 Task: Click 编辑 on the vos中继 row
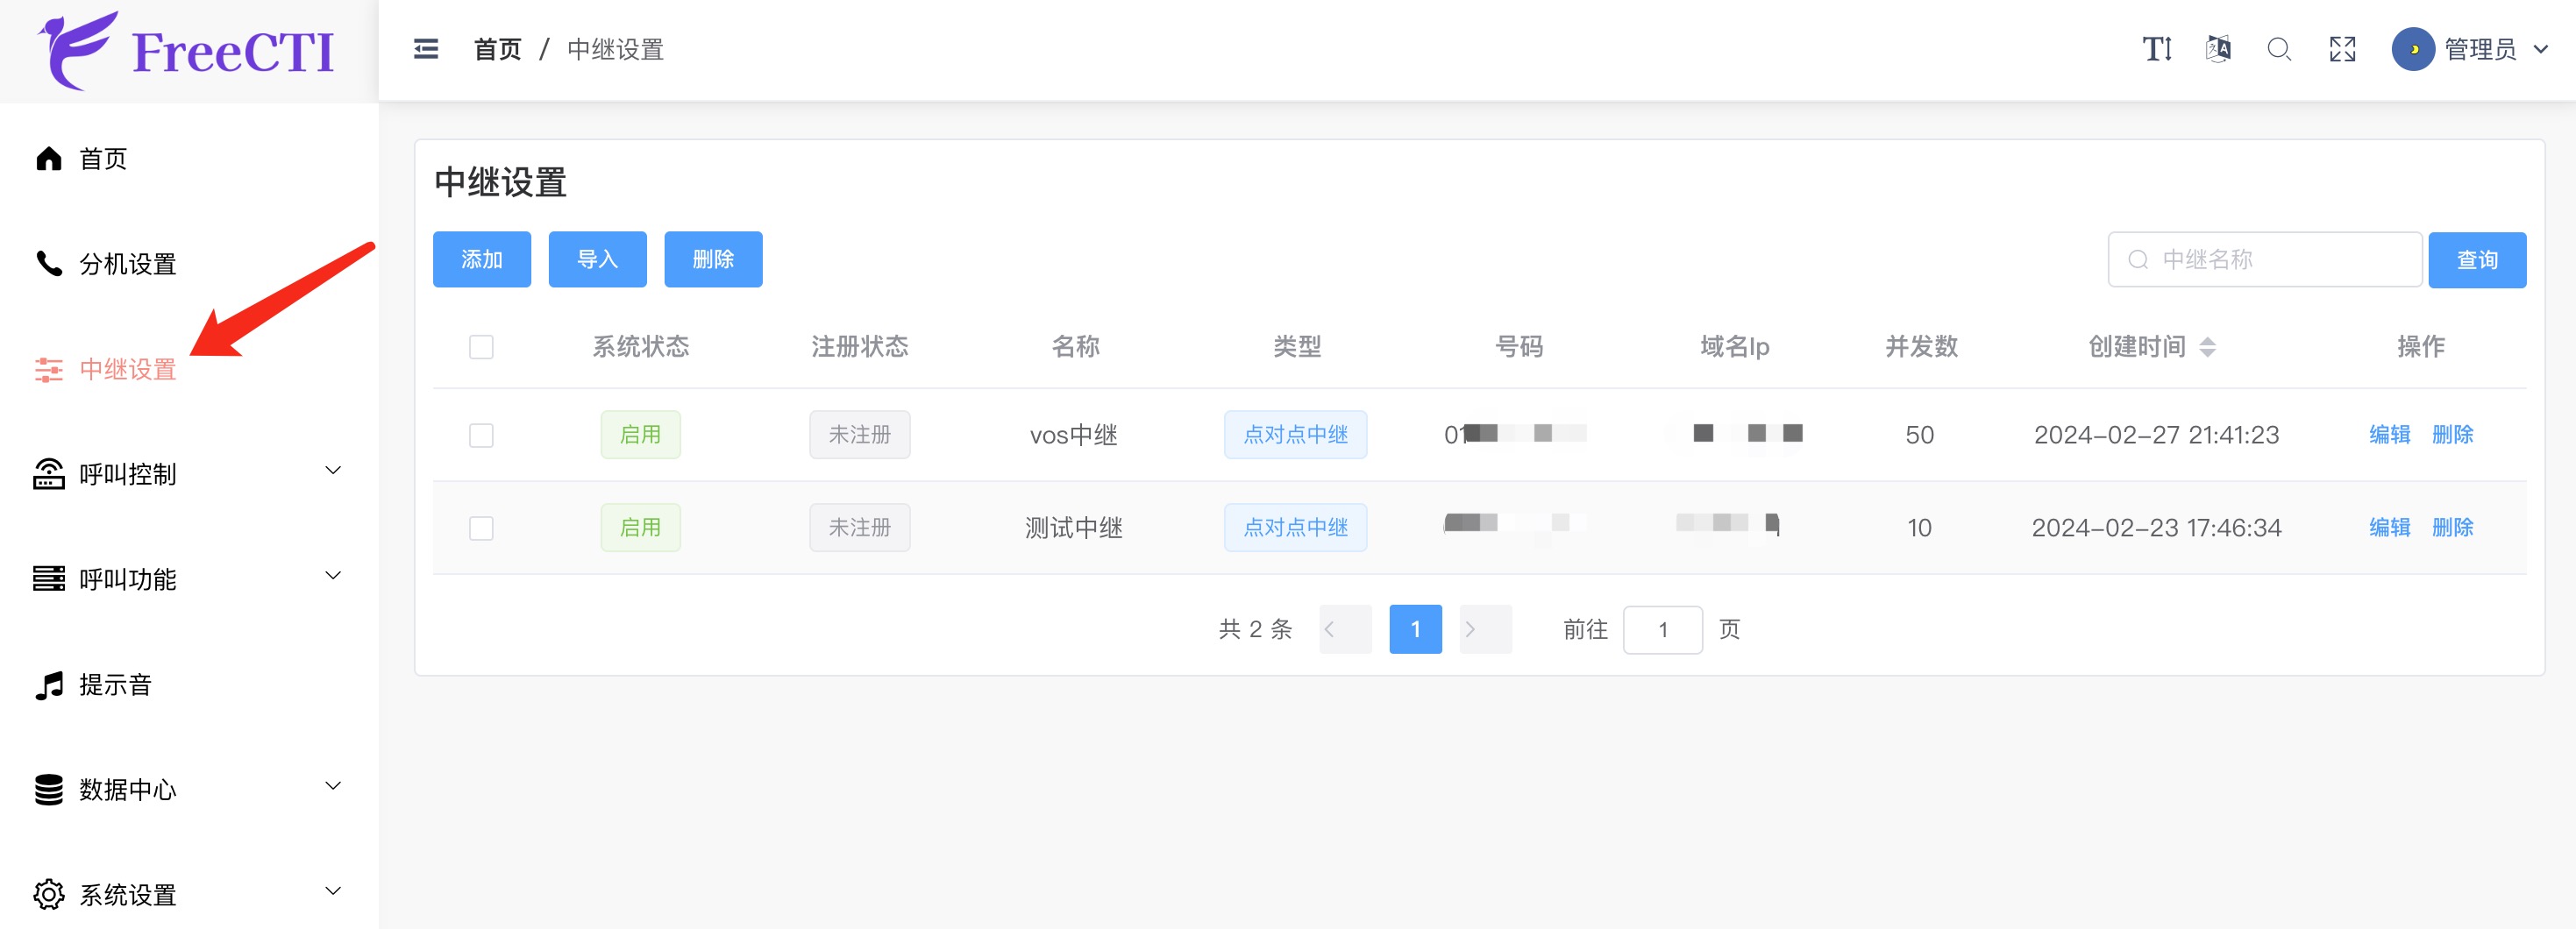[x=2390, y=435]
